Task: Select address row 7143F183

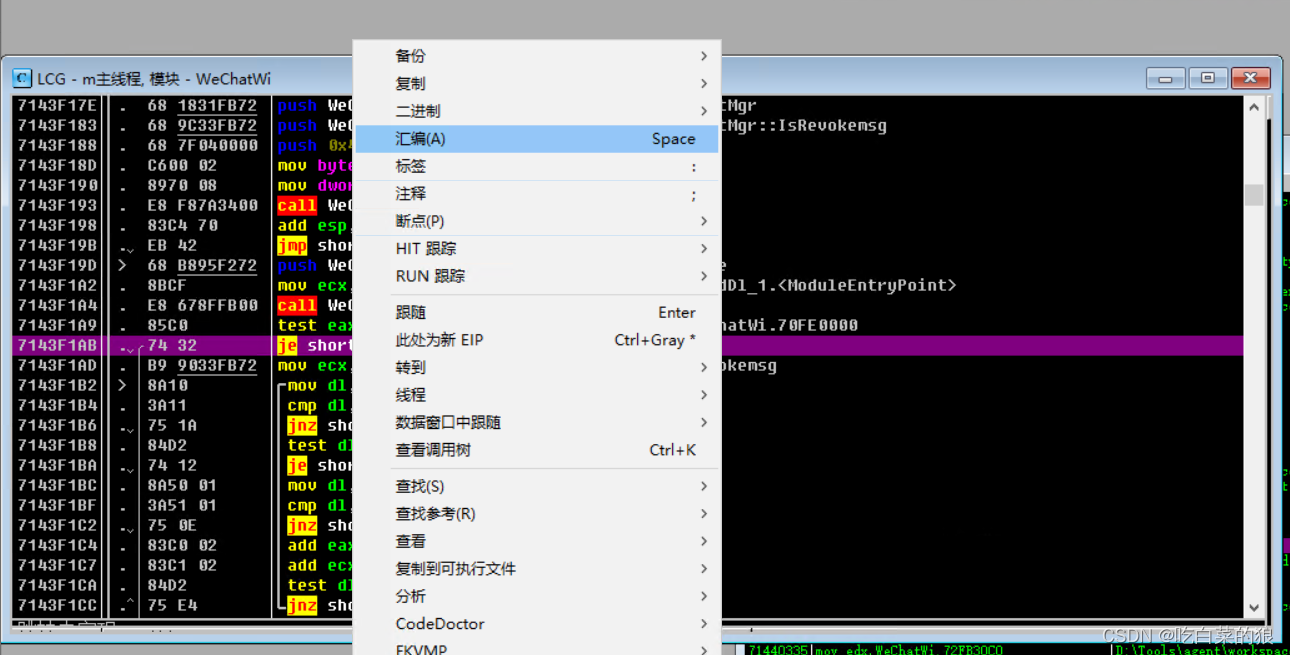Action: pyautogui.click(x=58, y=126)
